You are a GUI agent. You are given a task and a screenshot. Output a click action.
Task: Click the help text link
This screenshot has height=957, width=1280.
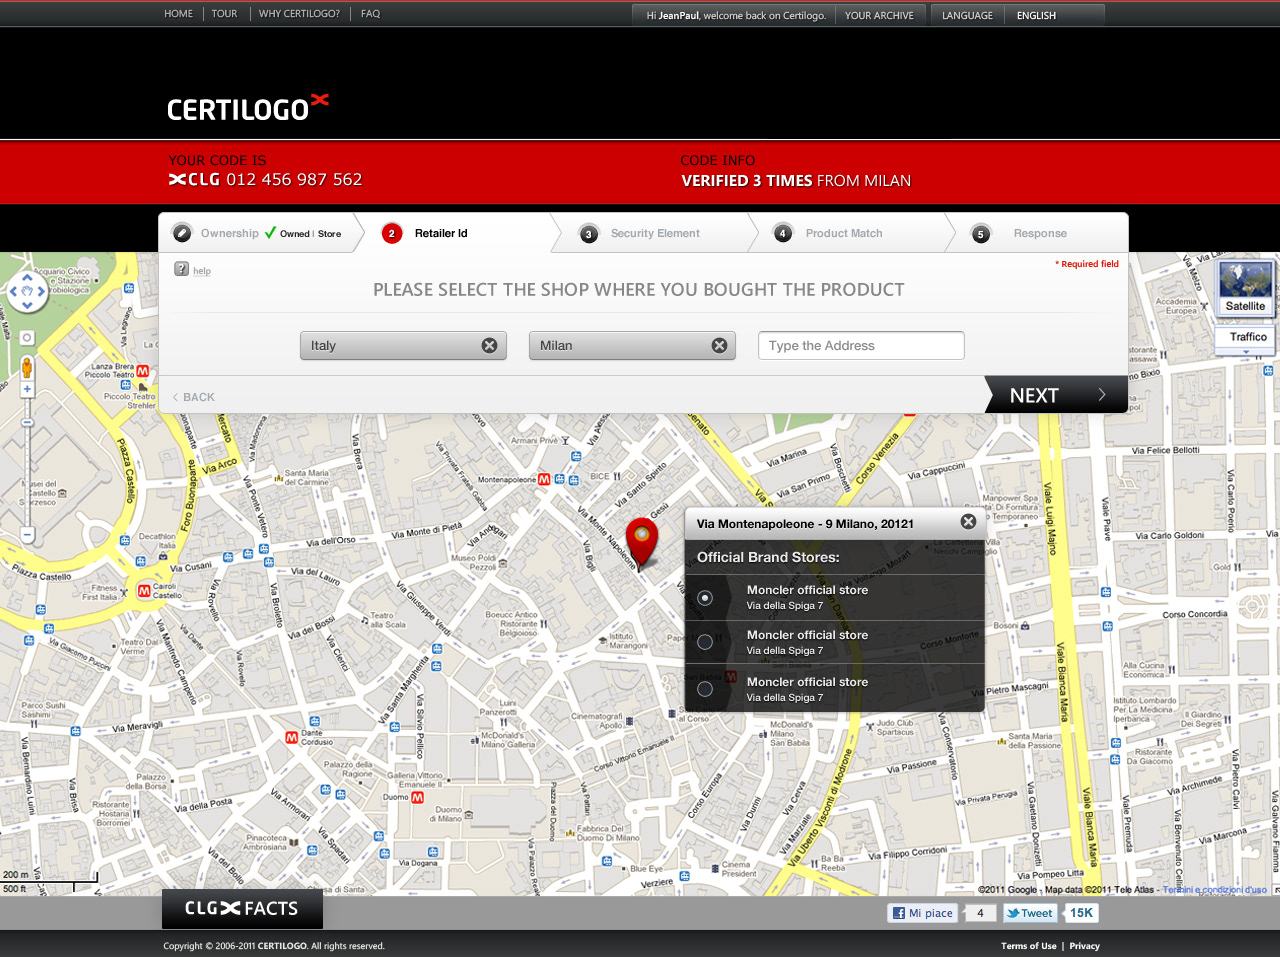(x=202, y=271)
